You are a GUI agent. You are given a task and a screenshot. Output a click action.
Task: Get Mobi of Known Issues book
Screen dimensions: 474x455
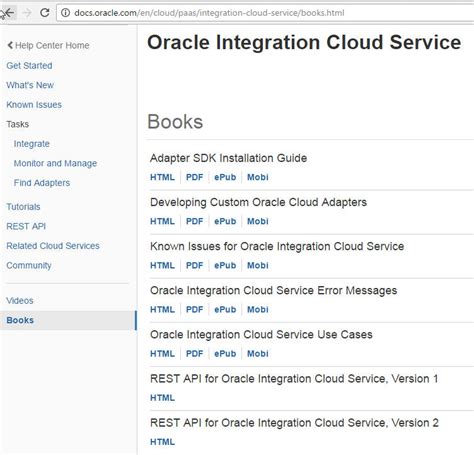click(x=258, y=266)
